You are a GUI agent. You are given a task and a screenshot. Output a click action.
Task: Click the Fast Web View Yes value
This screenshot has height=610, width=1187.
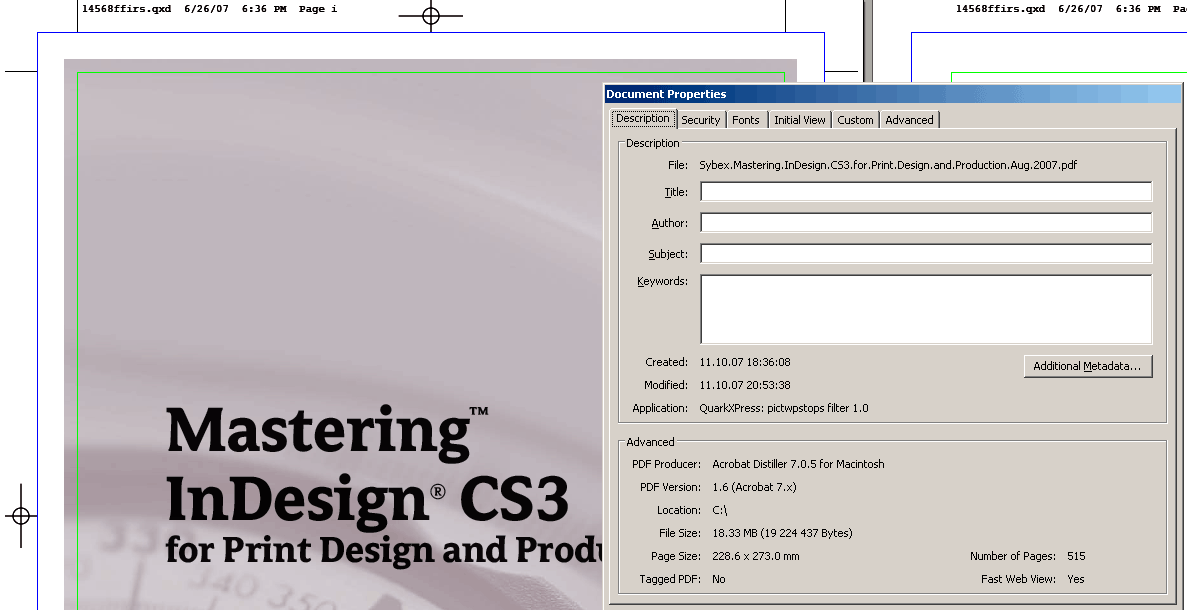[1076, 579]
